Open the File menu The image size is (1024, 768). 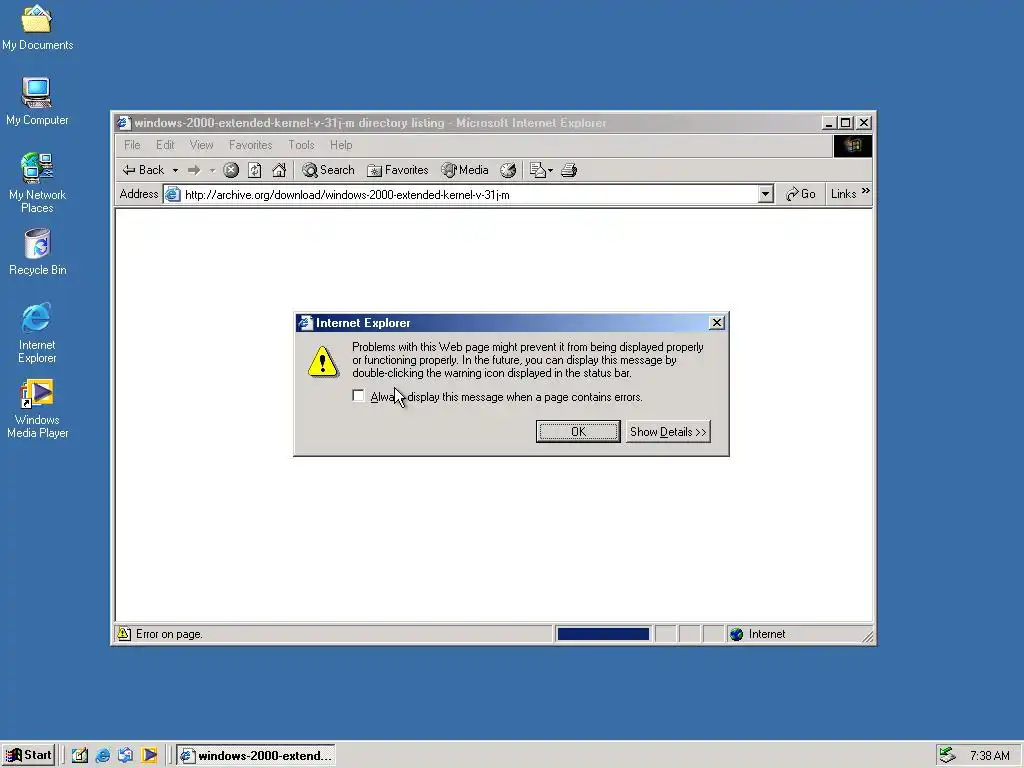coord(132,145)
